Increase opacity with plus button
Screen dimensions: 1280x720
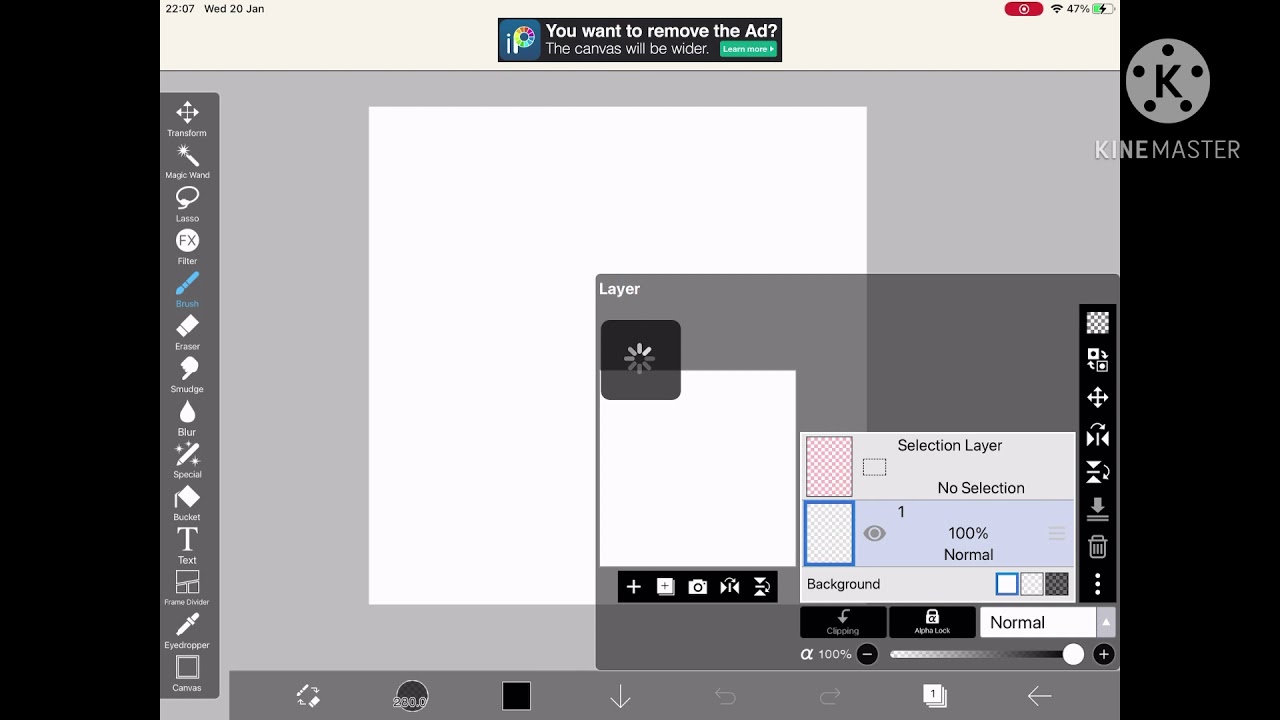[1103, 654]
